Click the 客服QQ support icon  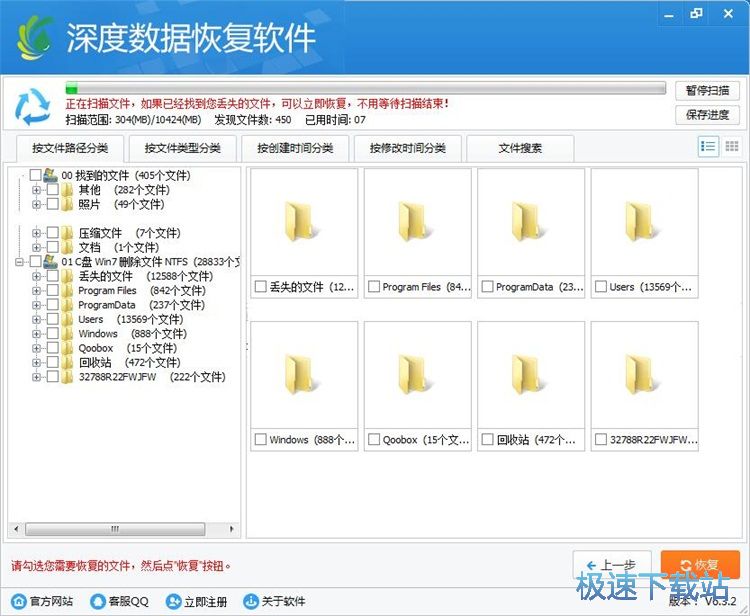pos(98,602)
